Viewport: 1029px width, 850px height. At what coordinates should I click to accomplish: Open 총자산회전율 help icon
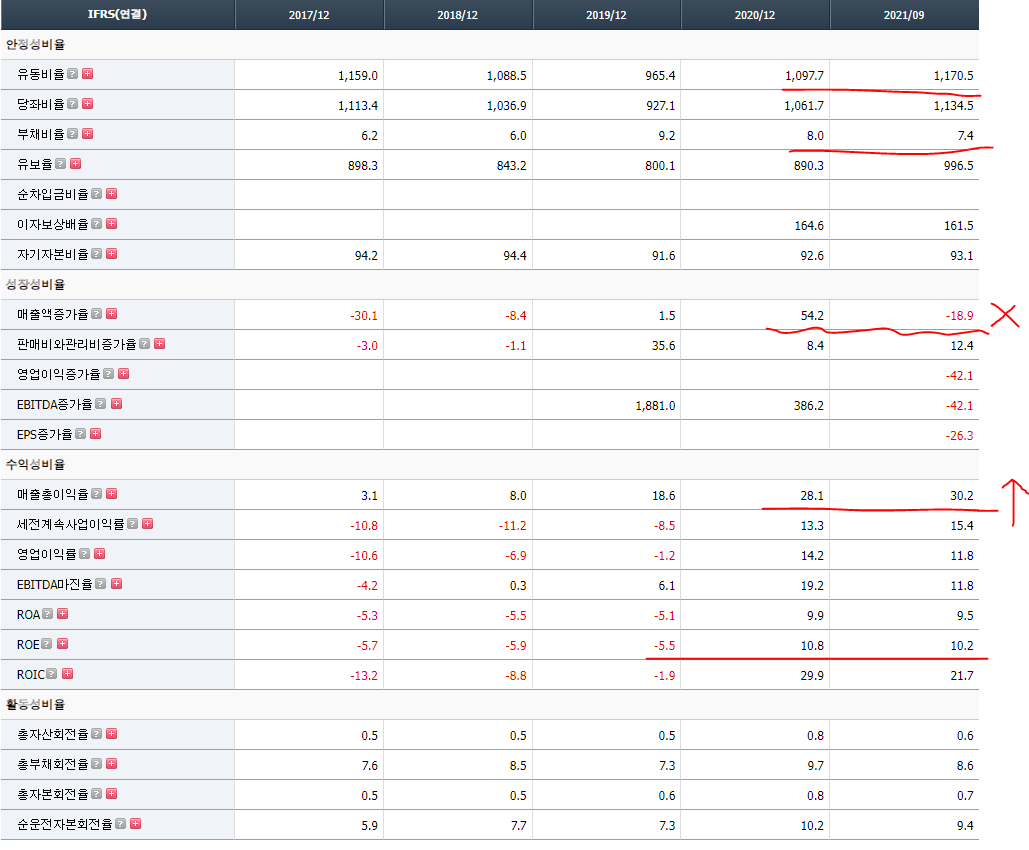tap(96, 734)
